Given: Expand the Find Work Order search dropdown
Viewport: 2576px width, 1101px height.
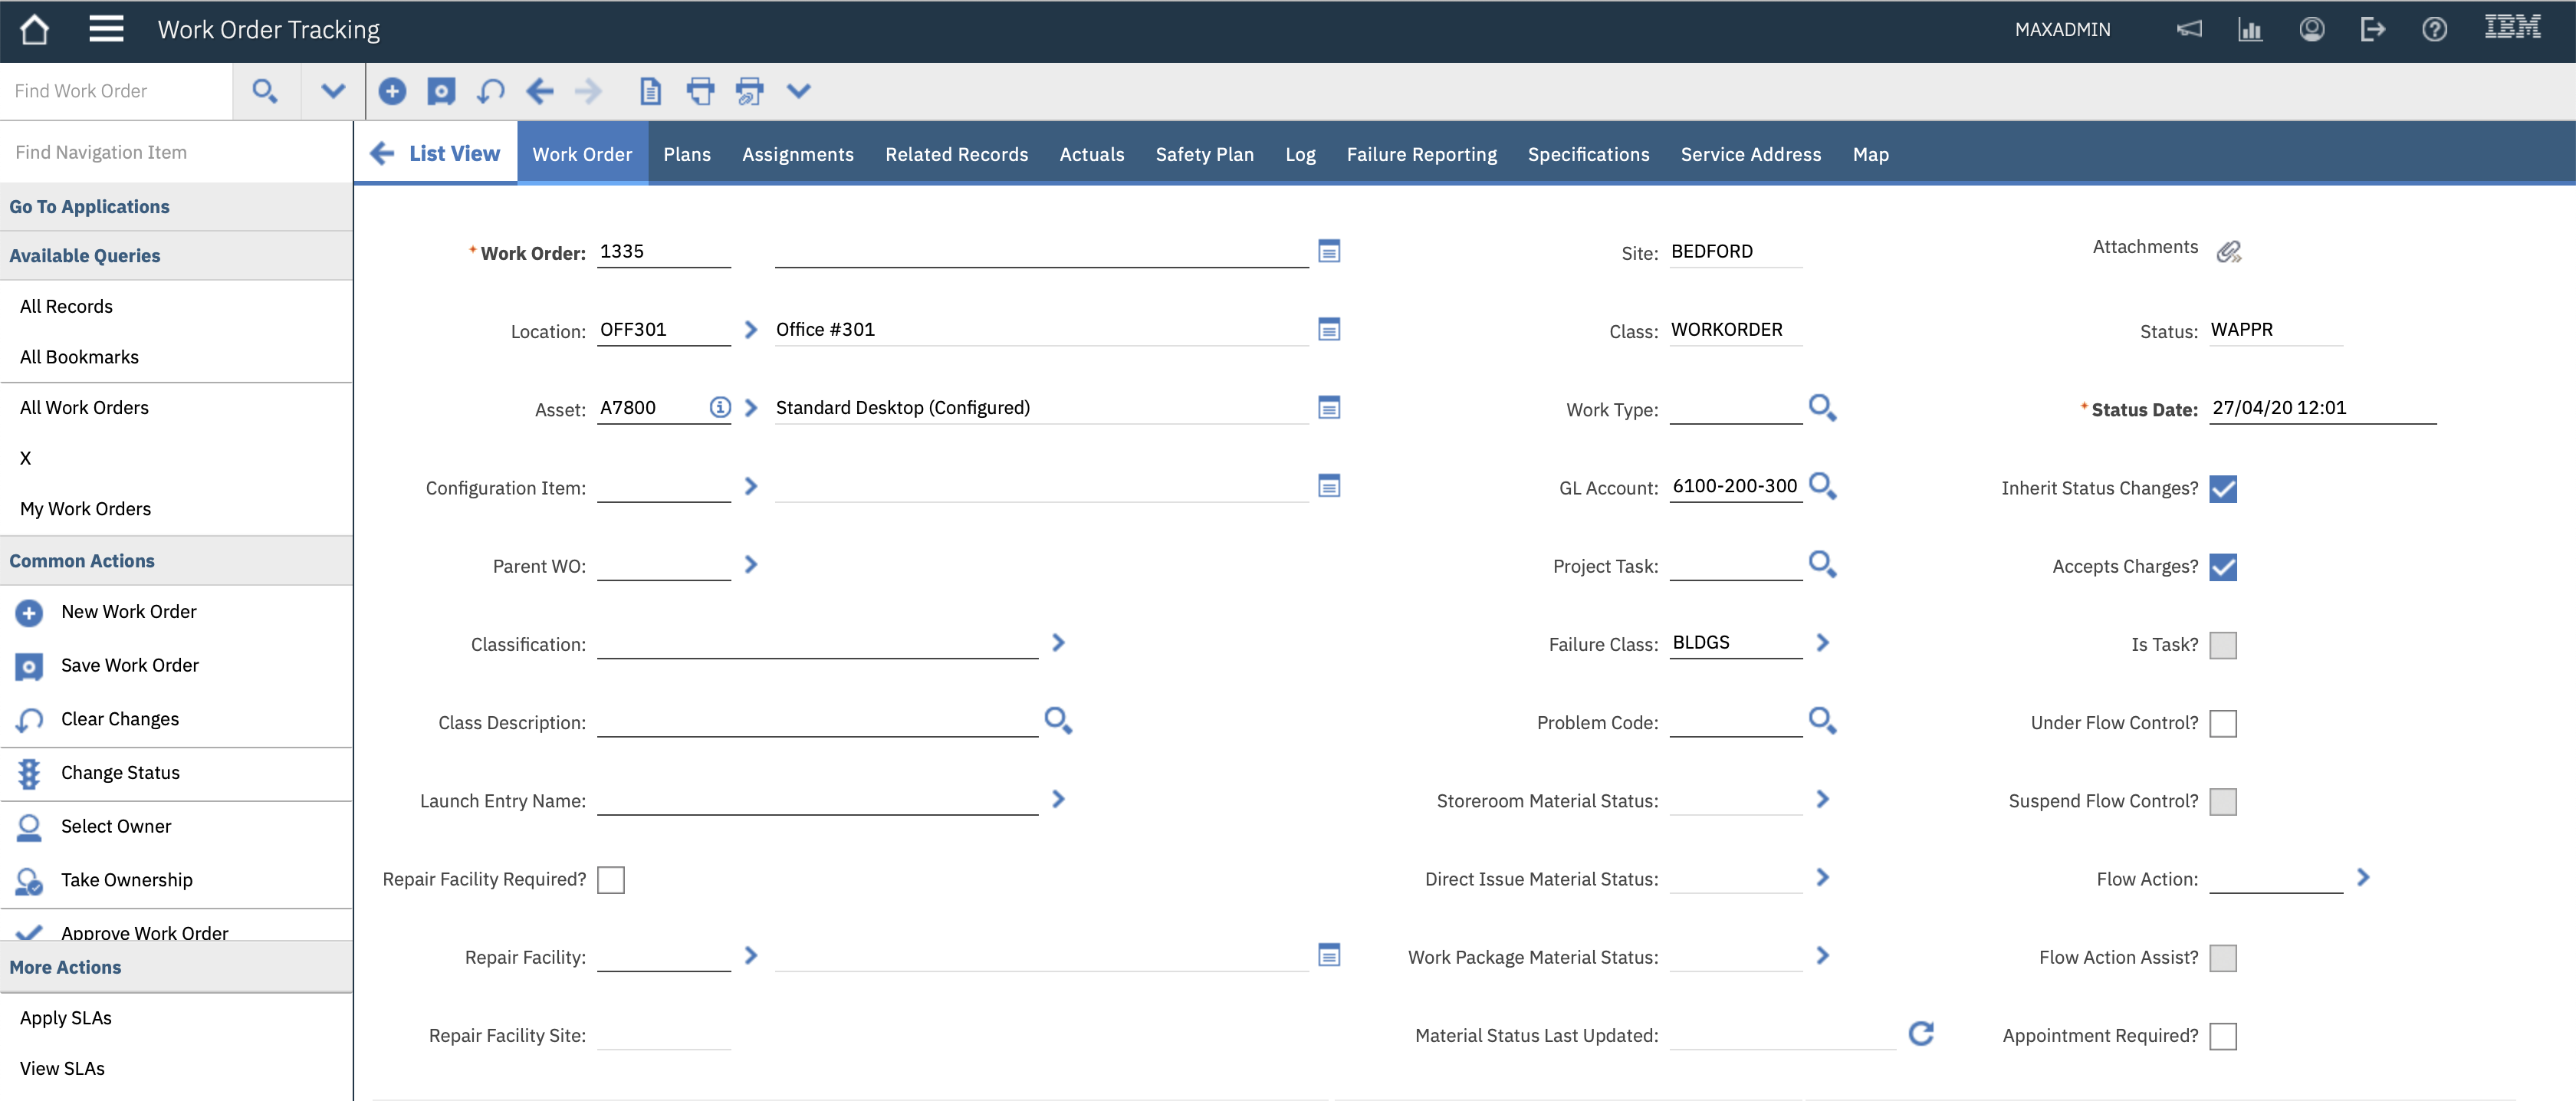Looking at the screenshot, I should pos(333,91).
